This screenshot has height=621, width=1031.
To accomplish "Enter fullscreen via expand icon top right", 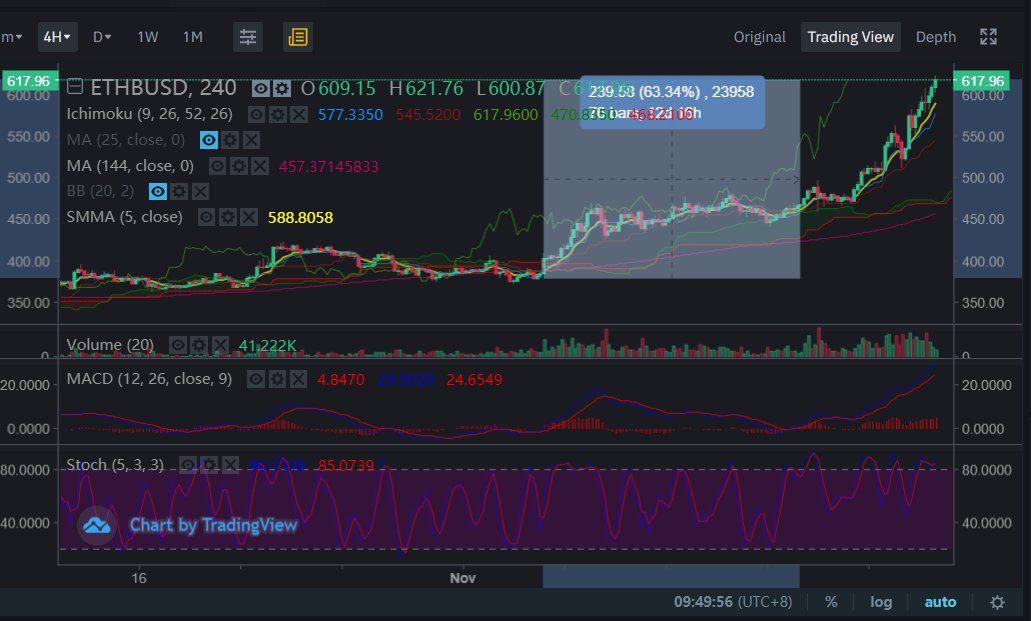I will coord(988,36).
